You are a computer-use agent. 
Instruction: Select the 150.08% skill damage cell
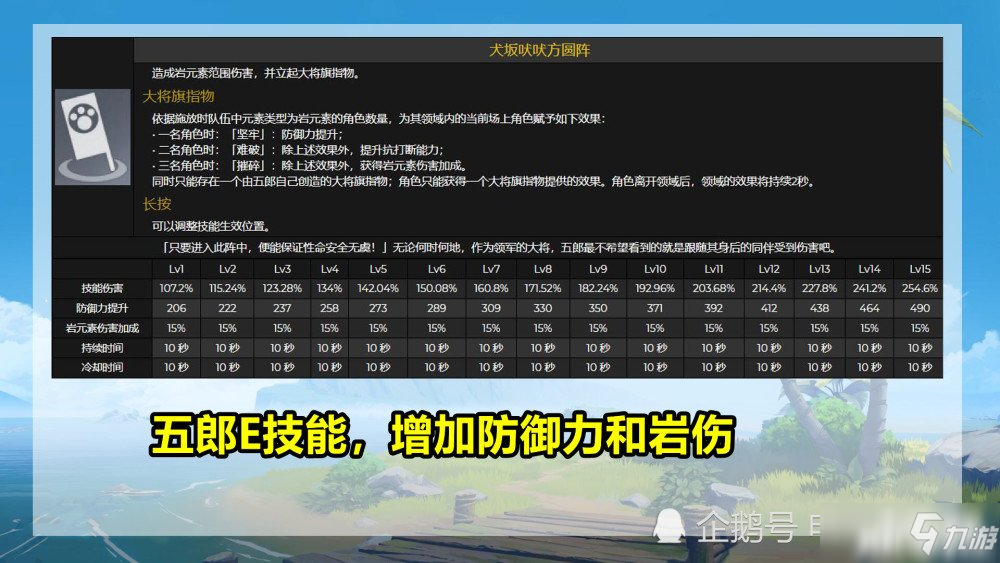coord(437,289)
